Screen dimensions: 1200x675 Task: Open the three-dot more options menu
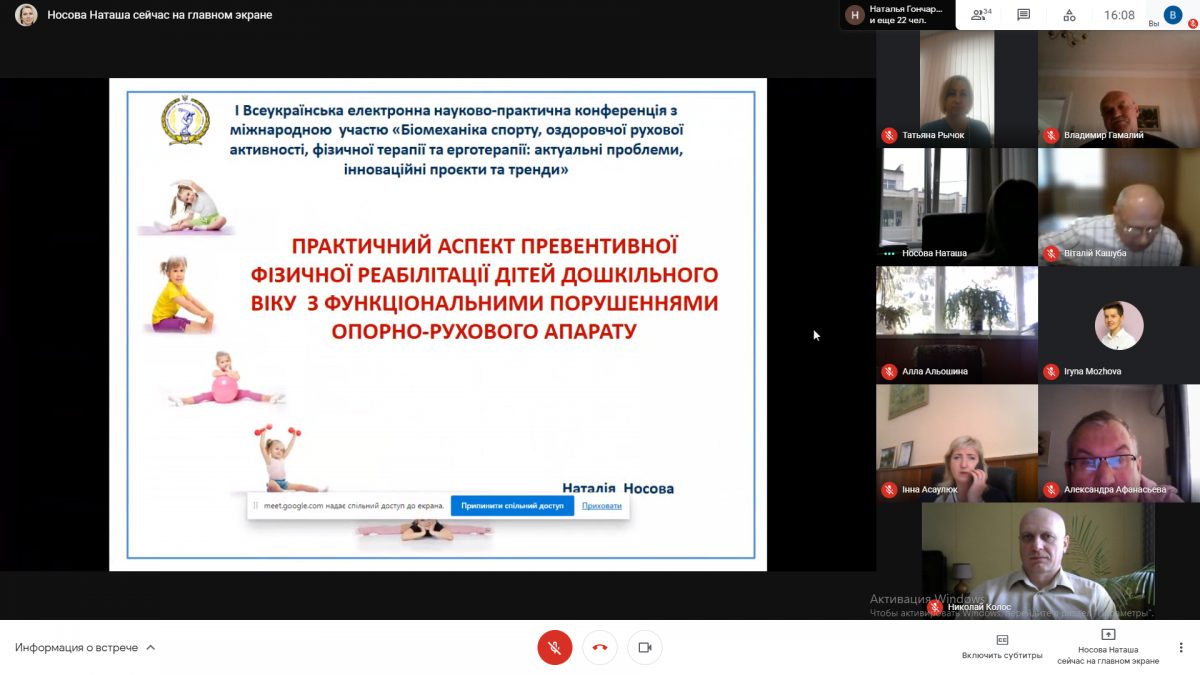pyautogui.click(x=1181, y=648)
